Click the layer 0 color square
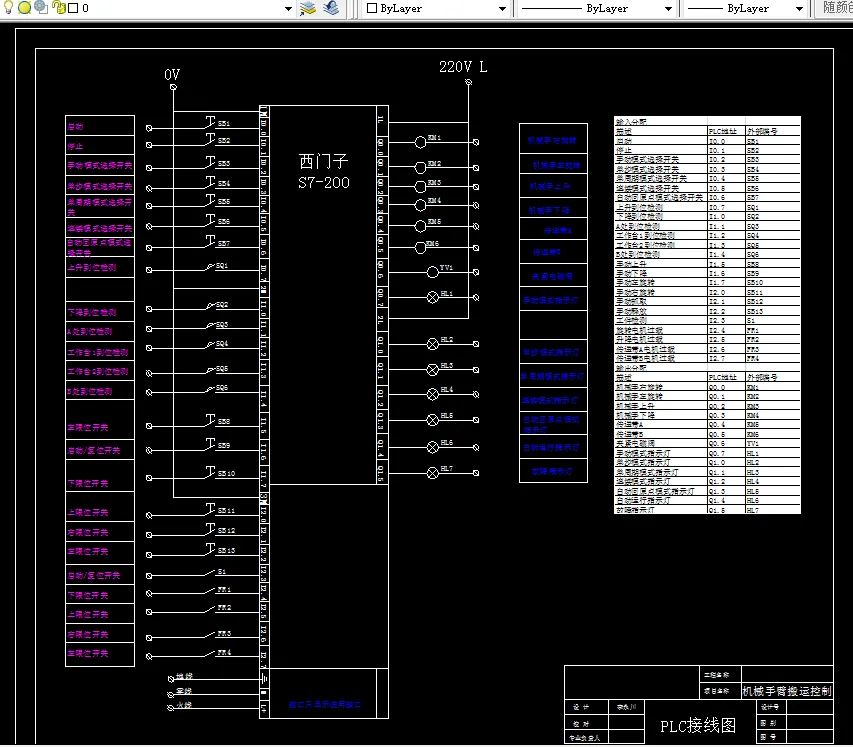This screenshot has width=853, height=747. click(72, 8)
